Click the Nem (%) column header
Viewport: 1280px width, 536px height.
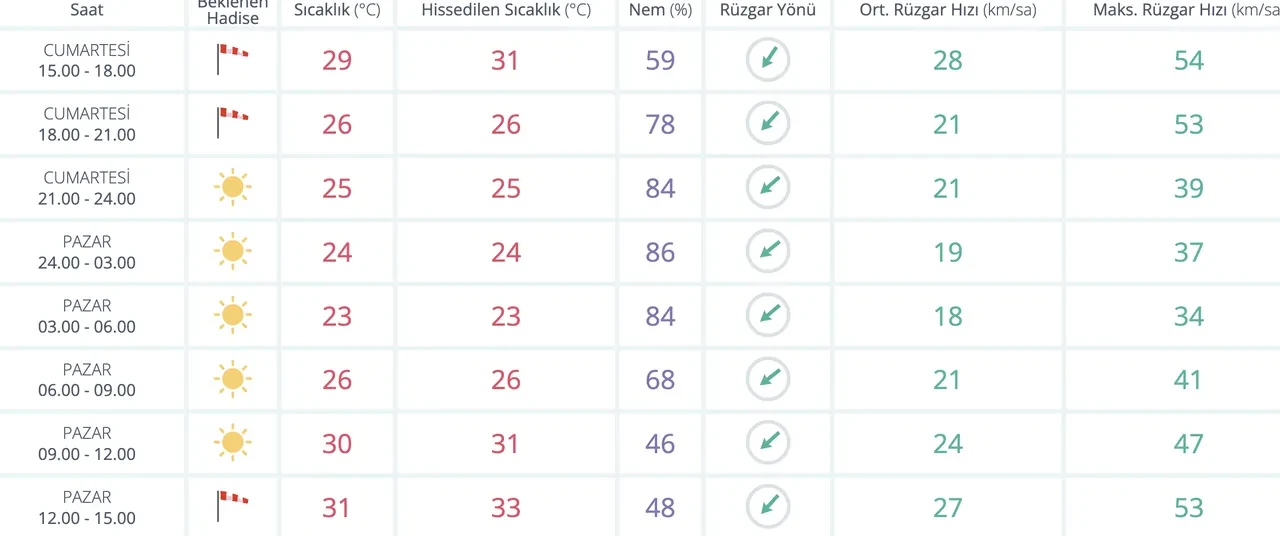tap(660, 11)
